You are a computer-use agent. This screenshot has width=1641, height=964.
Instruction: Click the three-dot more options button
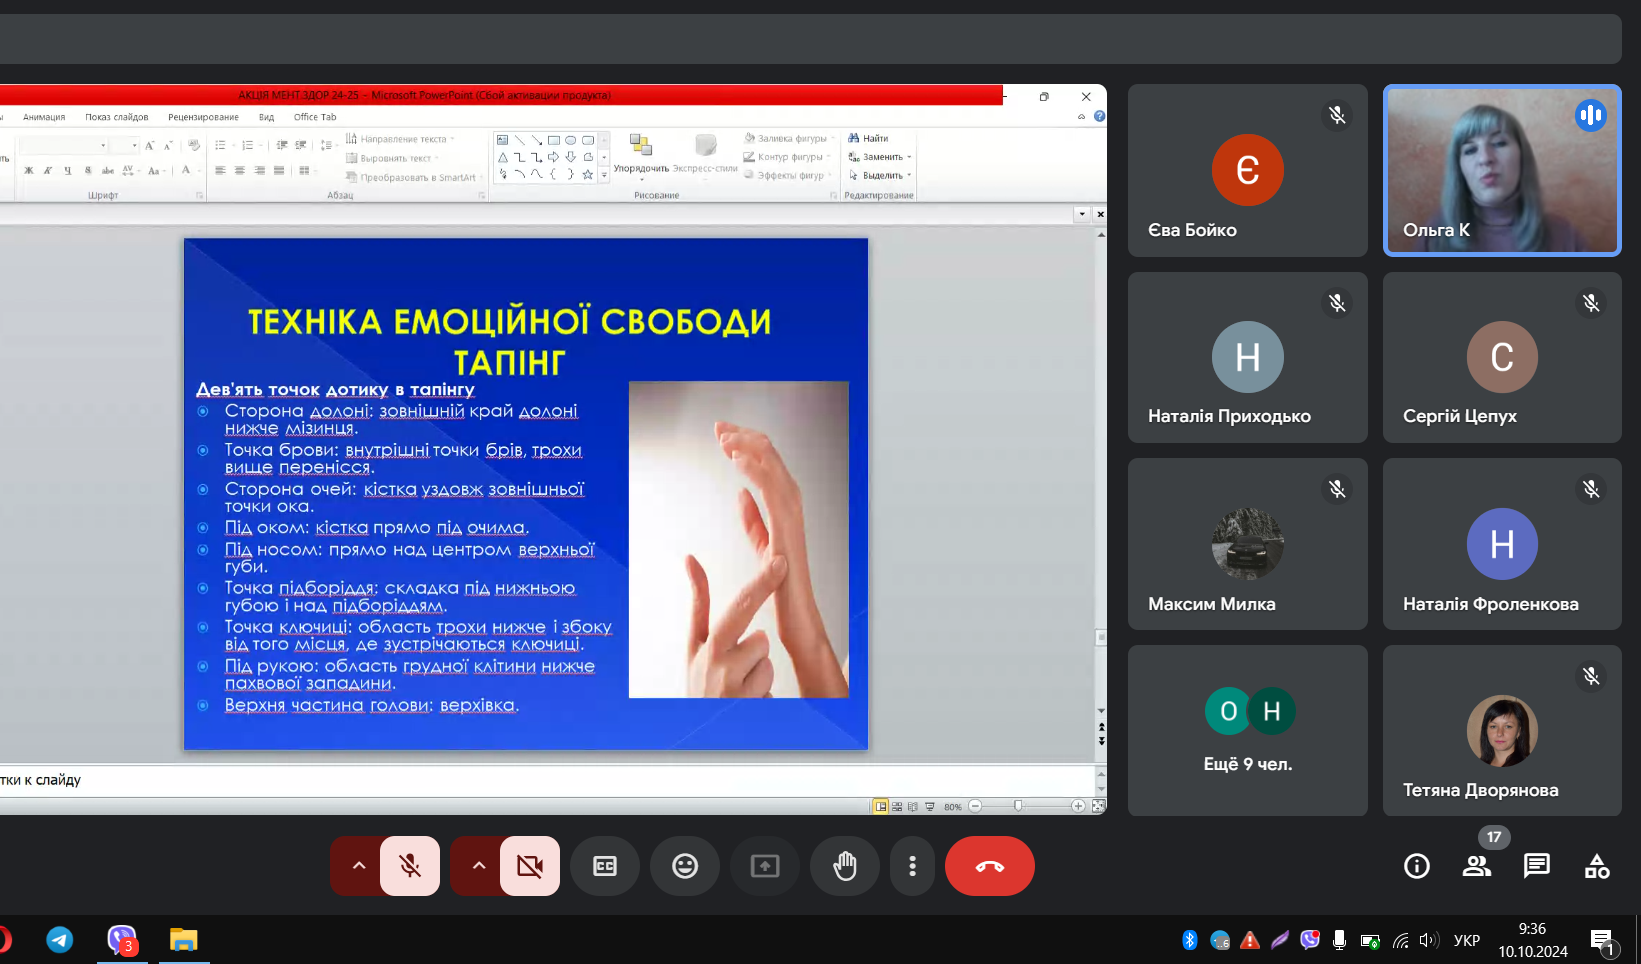click(x=912, y=866)
